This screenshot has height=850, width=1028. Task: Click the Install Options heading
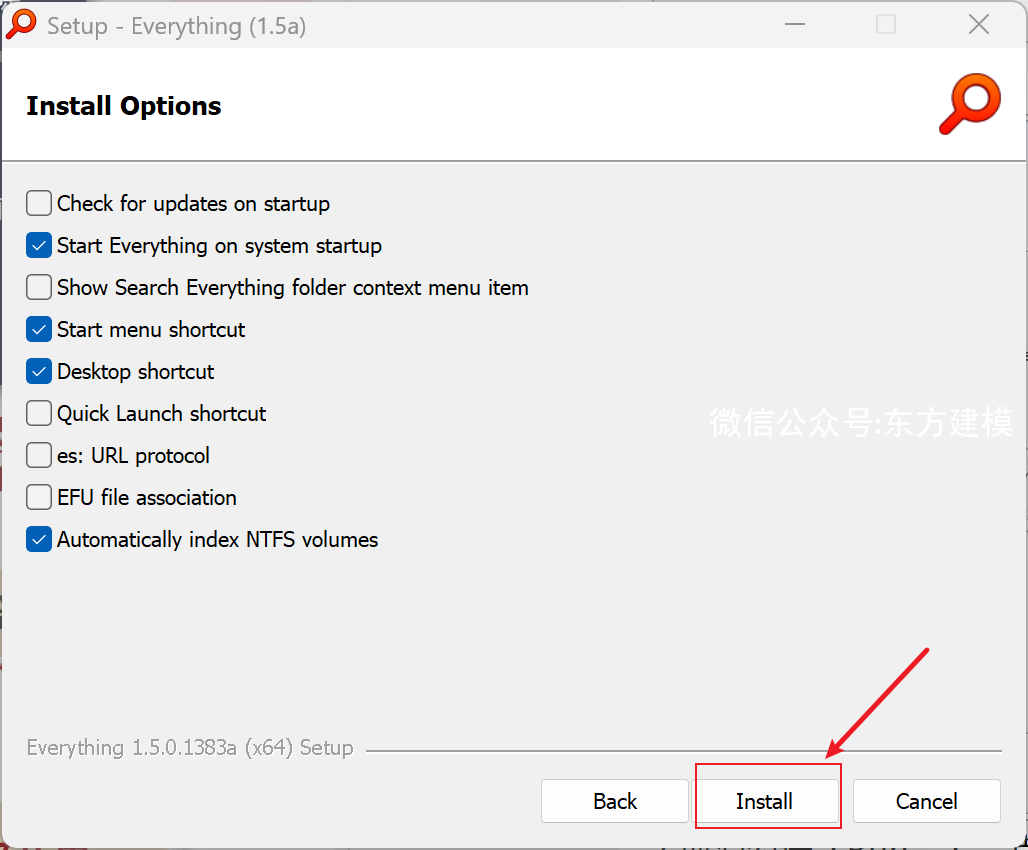124,106
